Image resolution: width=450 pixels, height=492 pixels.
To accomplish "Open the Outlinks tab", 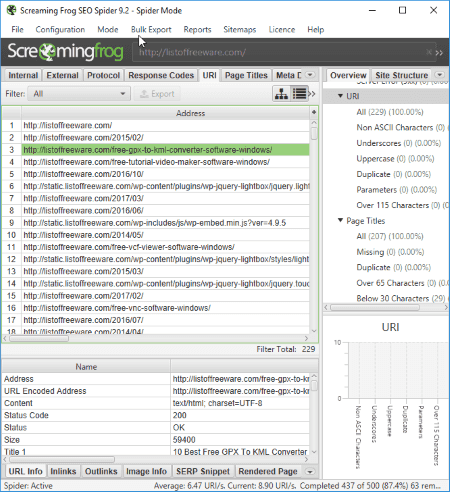I will click(x=101, y=471).
